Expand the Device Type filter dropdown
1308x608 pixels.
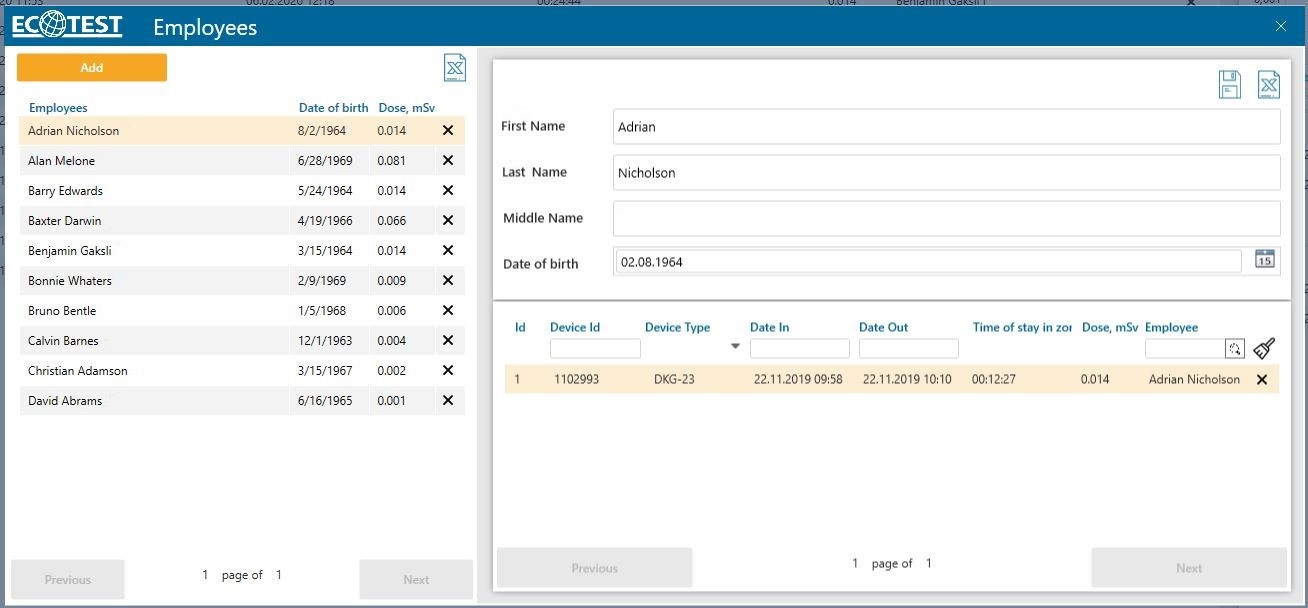[x=735, y=347]
